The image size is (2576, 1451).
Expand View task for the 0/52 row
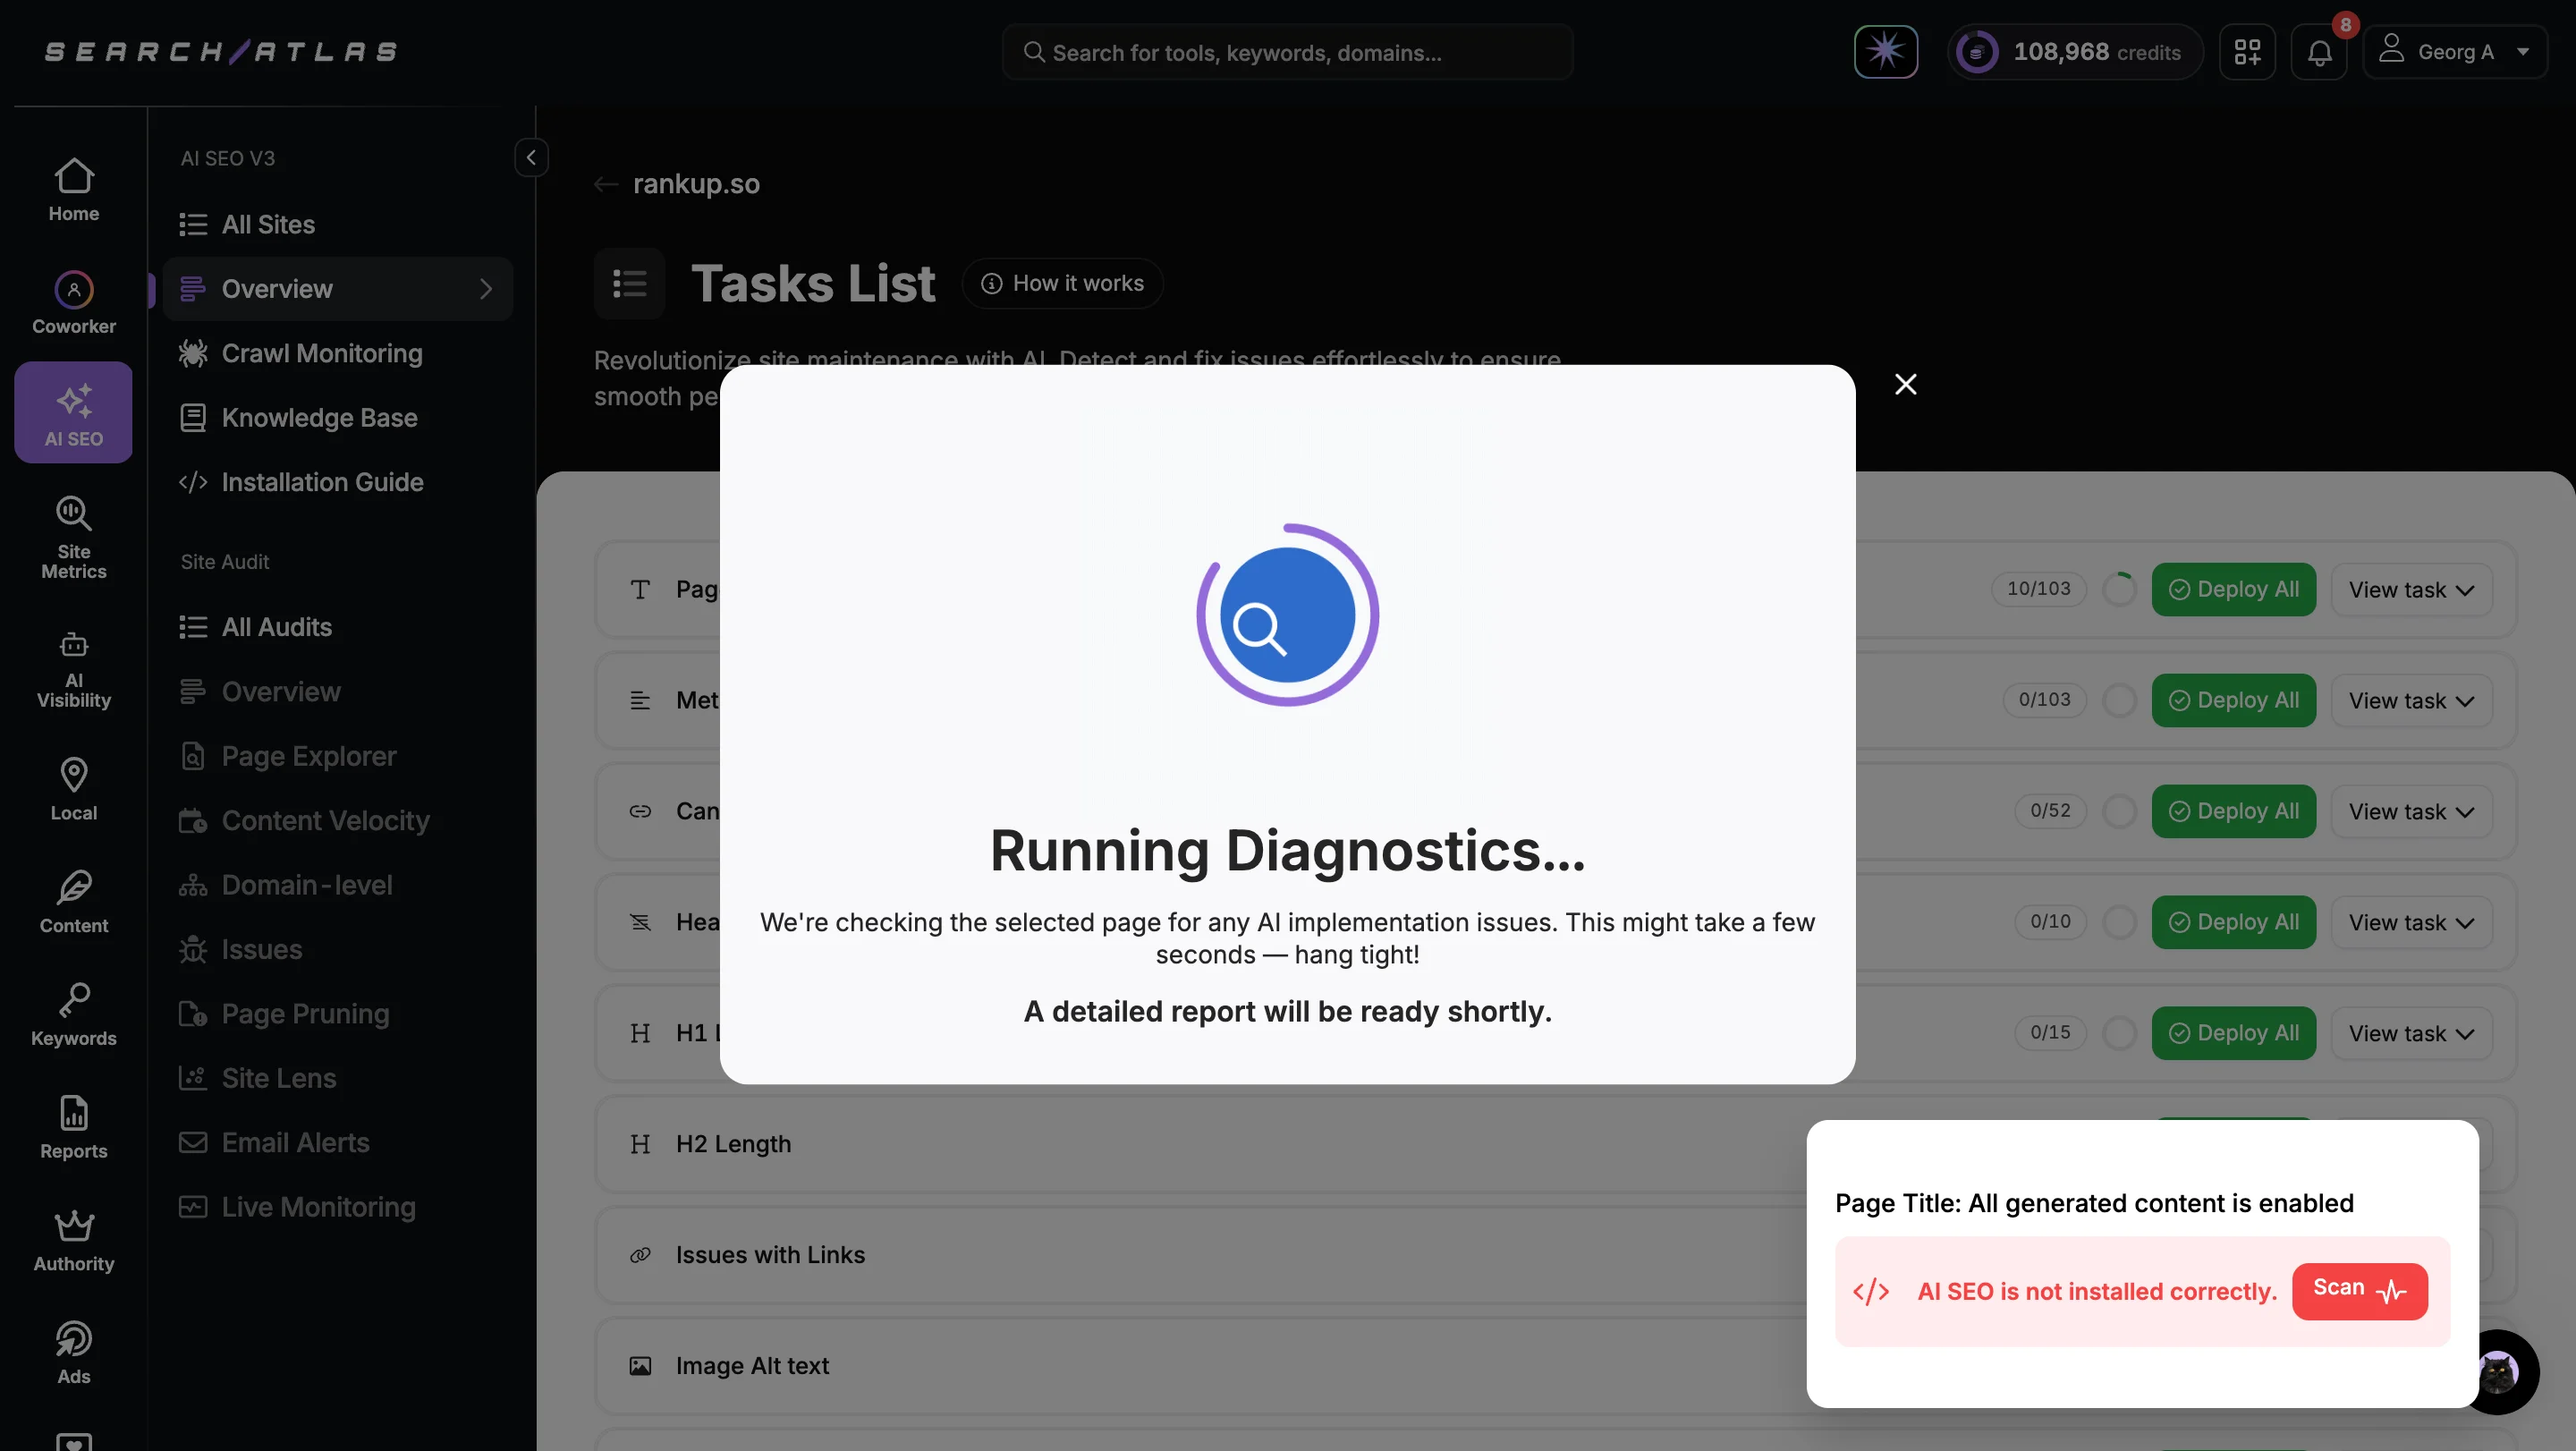click(x=2411, y=811)
